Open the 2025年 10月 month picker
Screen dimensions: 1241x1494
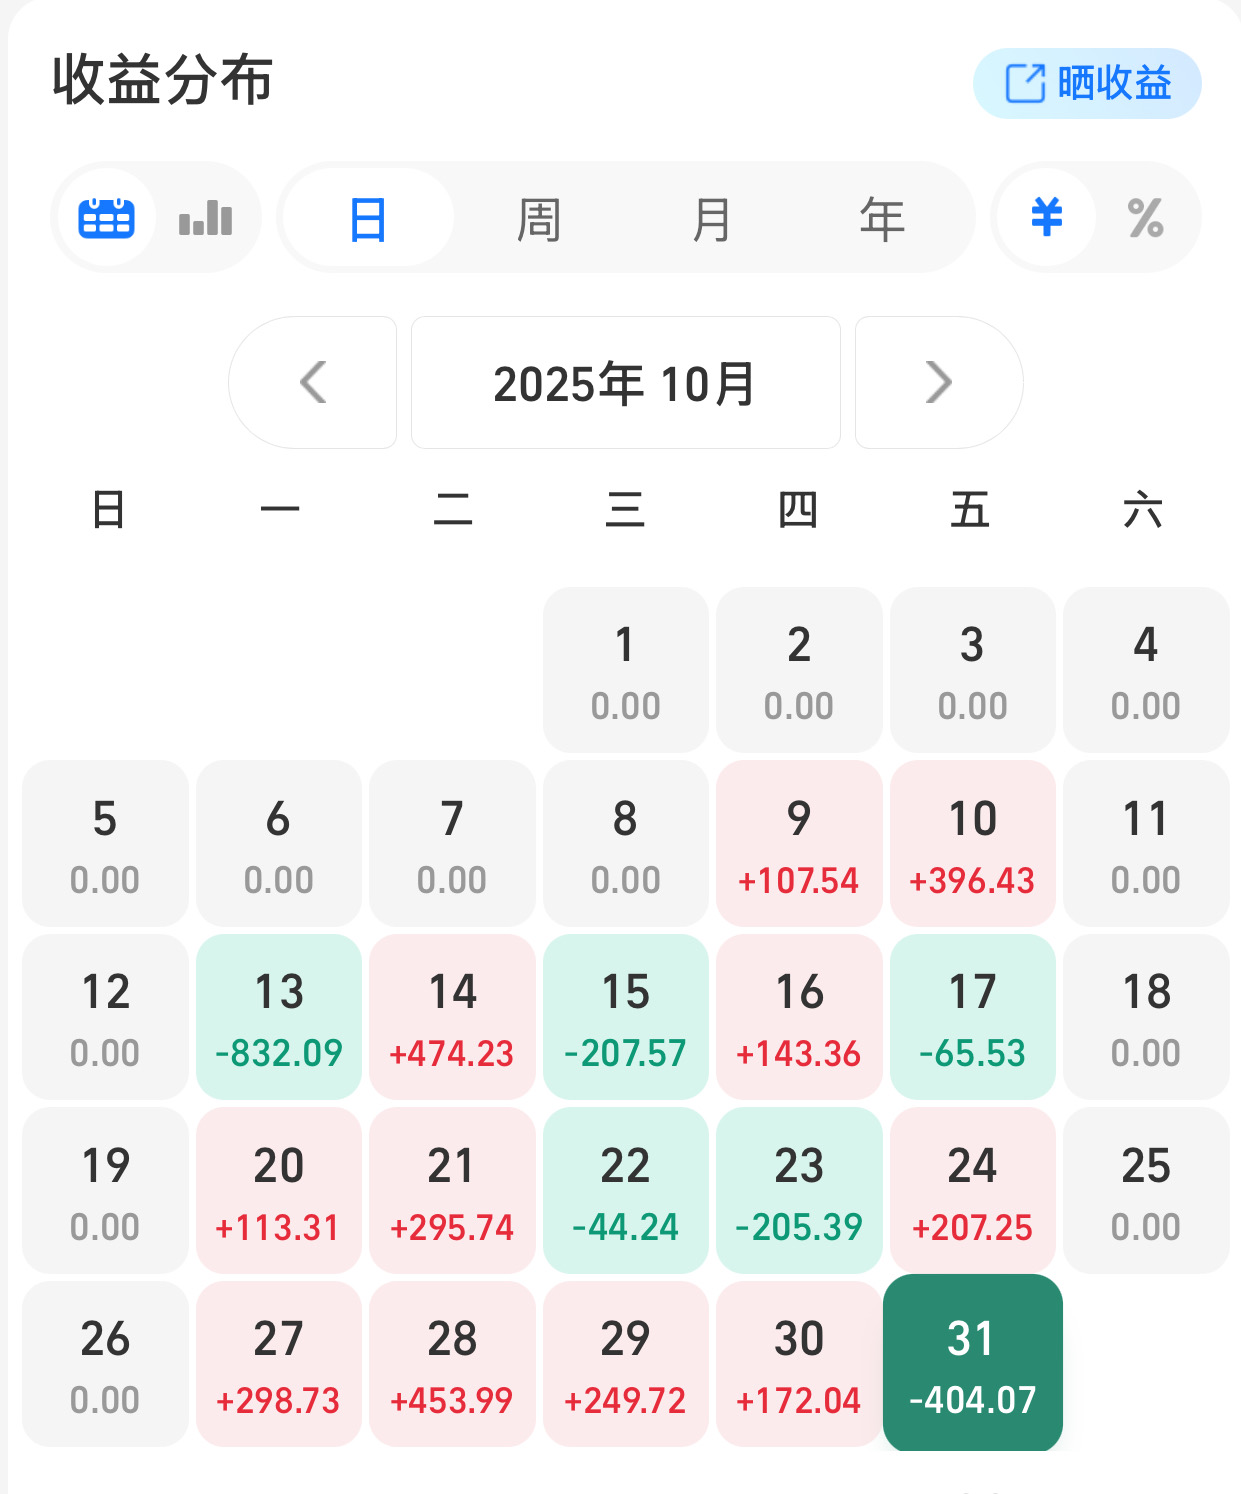(x=625, y=382)
